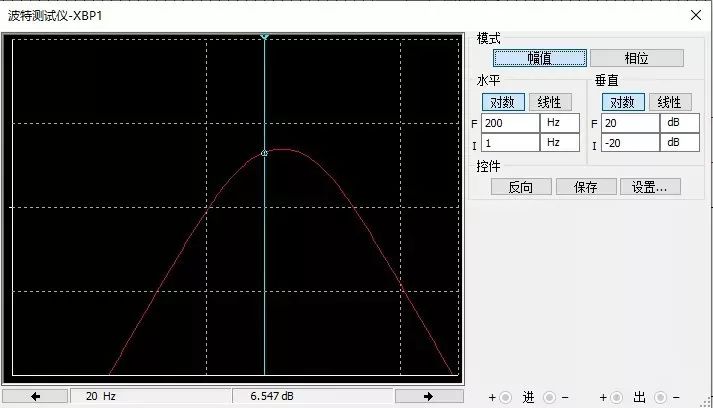Open vertical final dB unit box
The height and width of the screenshot is (408, 713).
(x=680, y=123)
